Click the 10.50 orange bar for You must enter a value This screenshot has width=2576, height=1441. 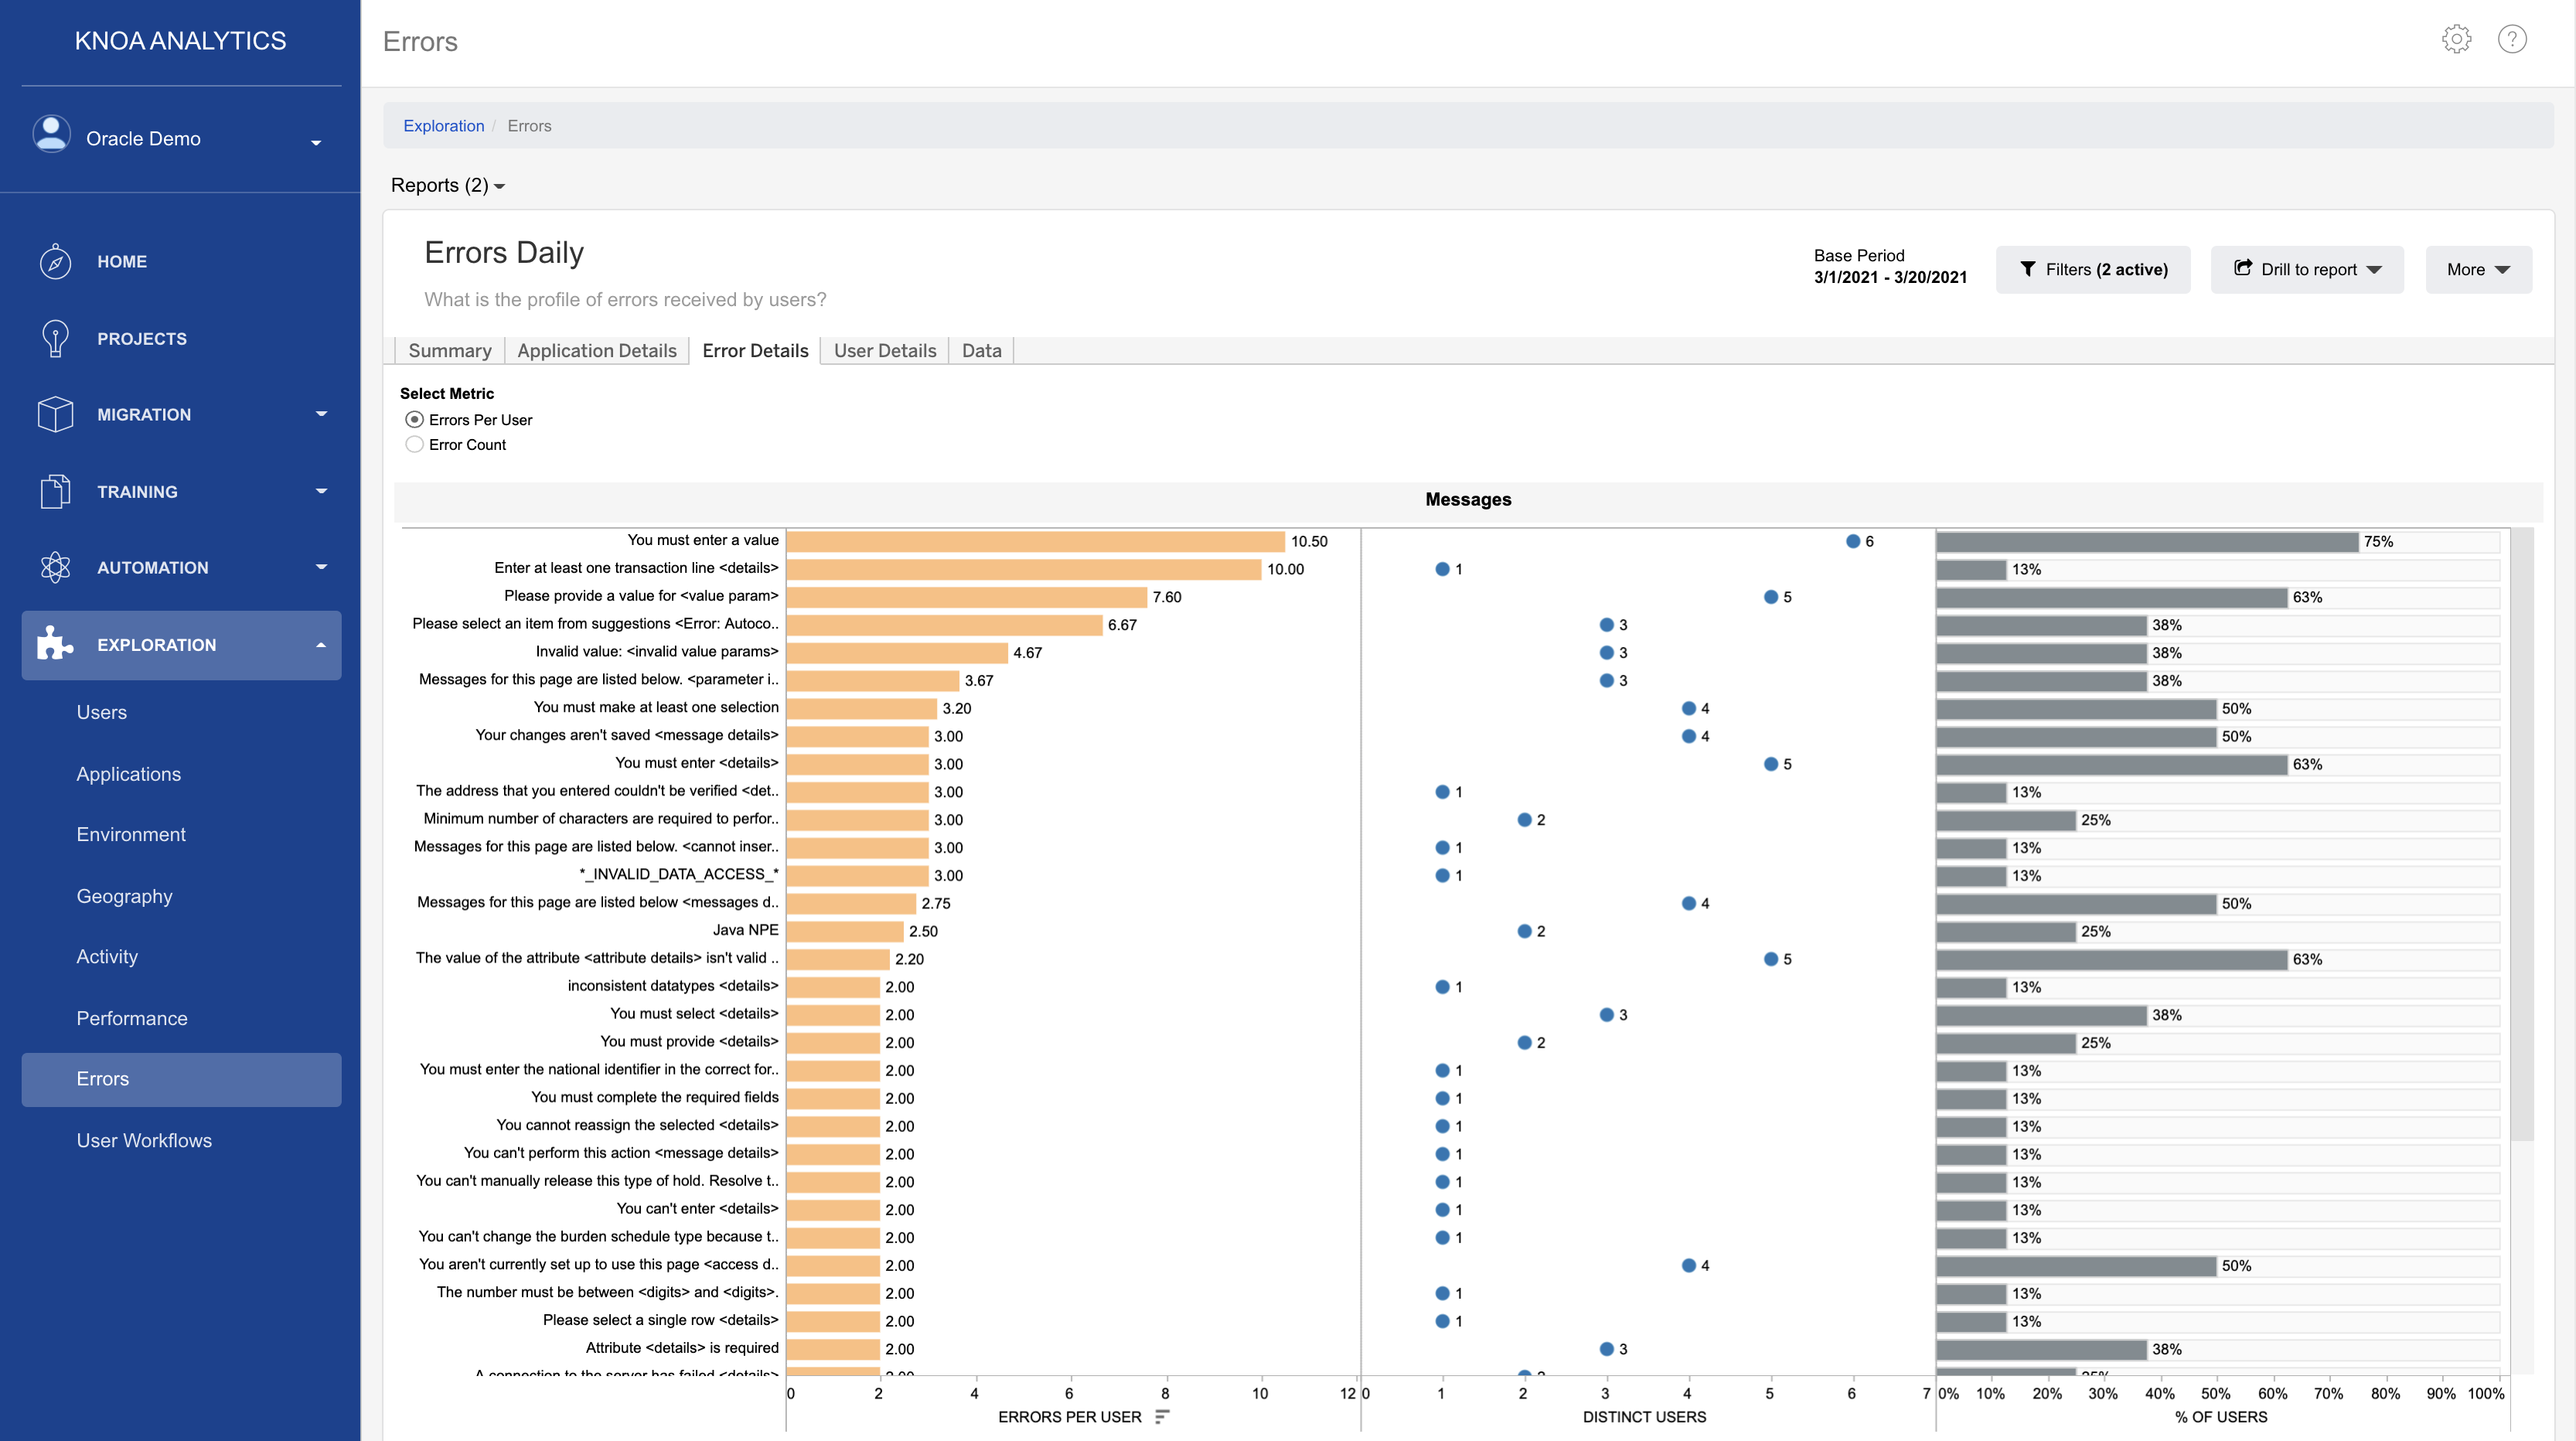[1035, 541]
